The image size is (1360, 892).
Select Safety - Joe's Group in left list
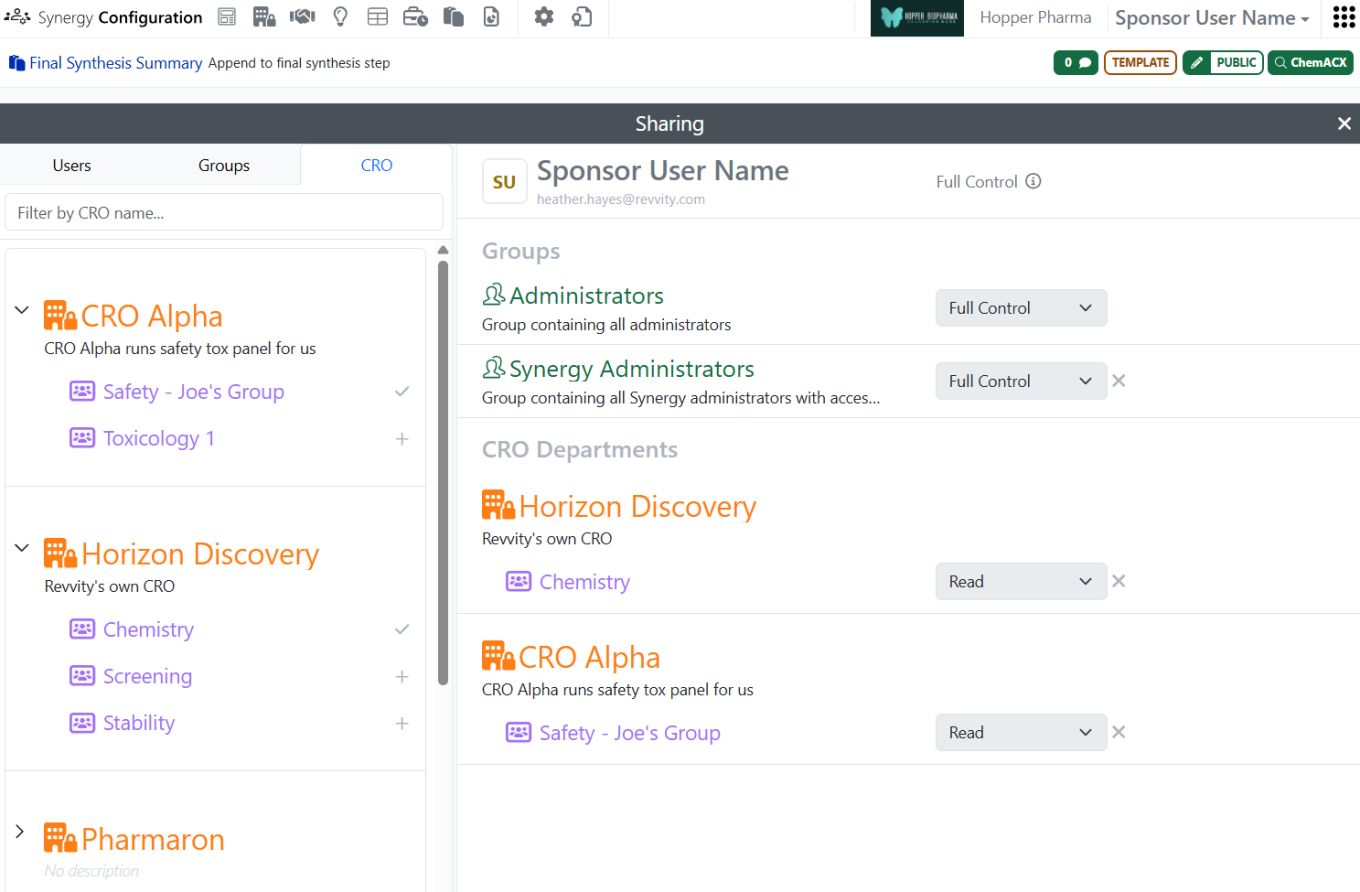point(193,392)
